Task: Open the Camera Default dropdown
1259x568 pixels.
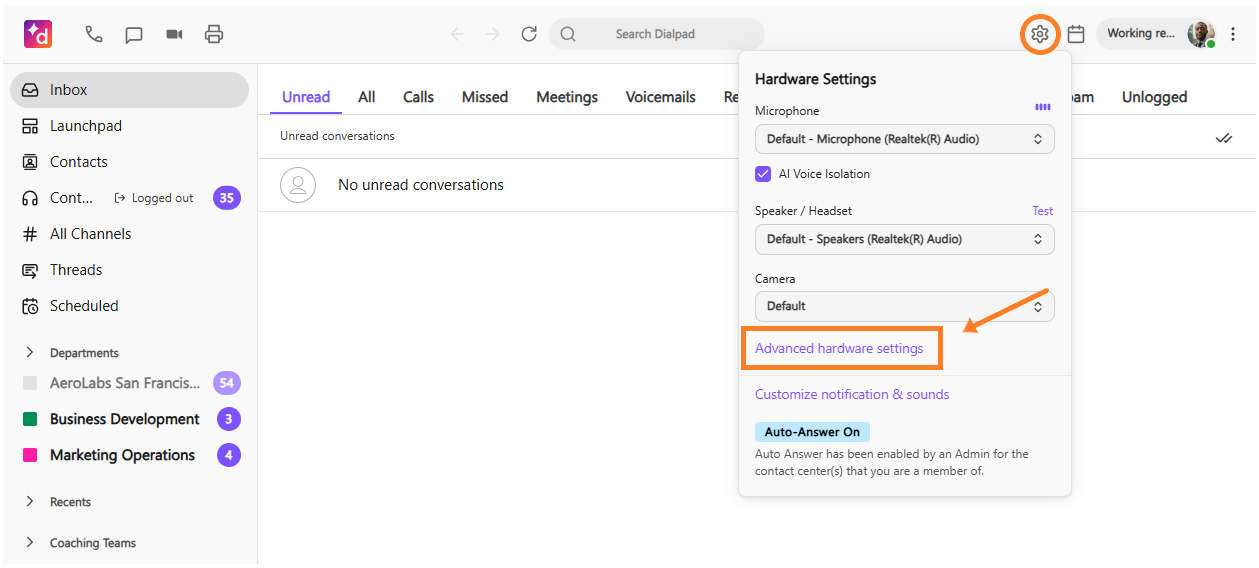Action: (x=905, y=306)
